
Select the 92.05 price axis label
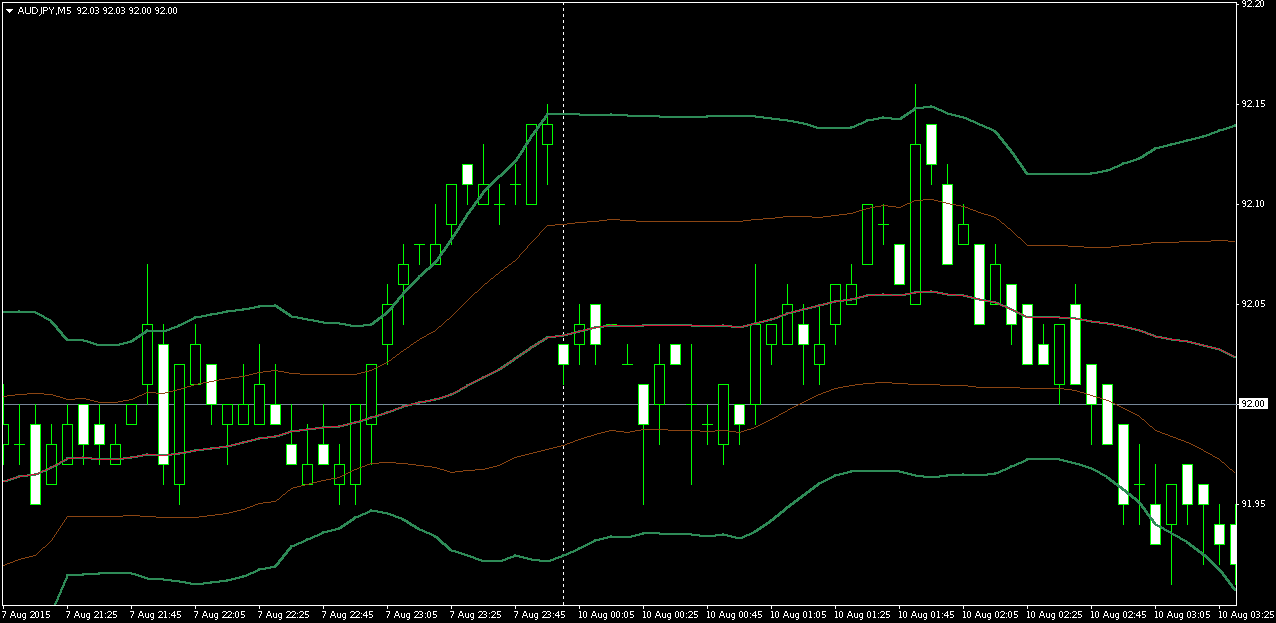pos(1252,304)
